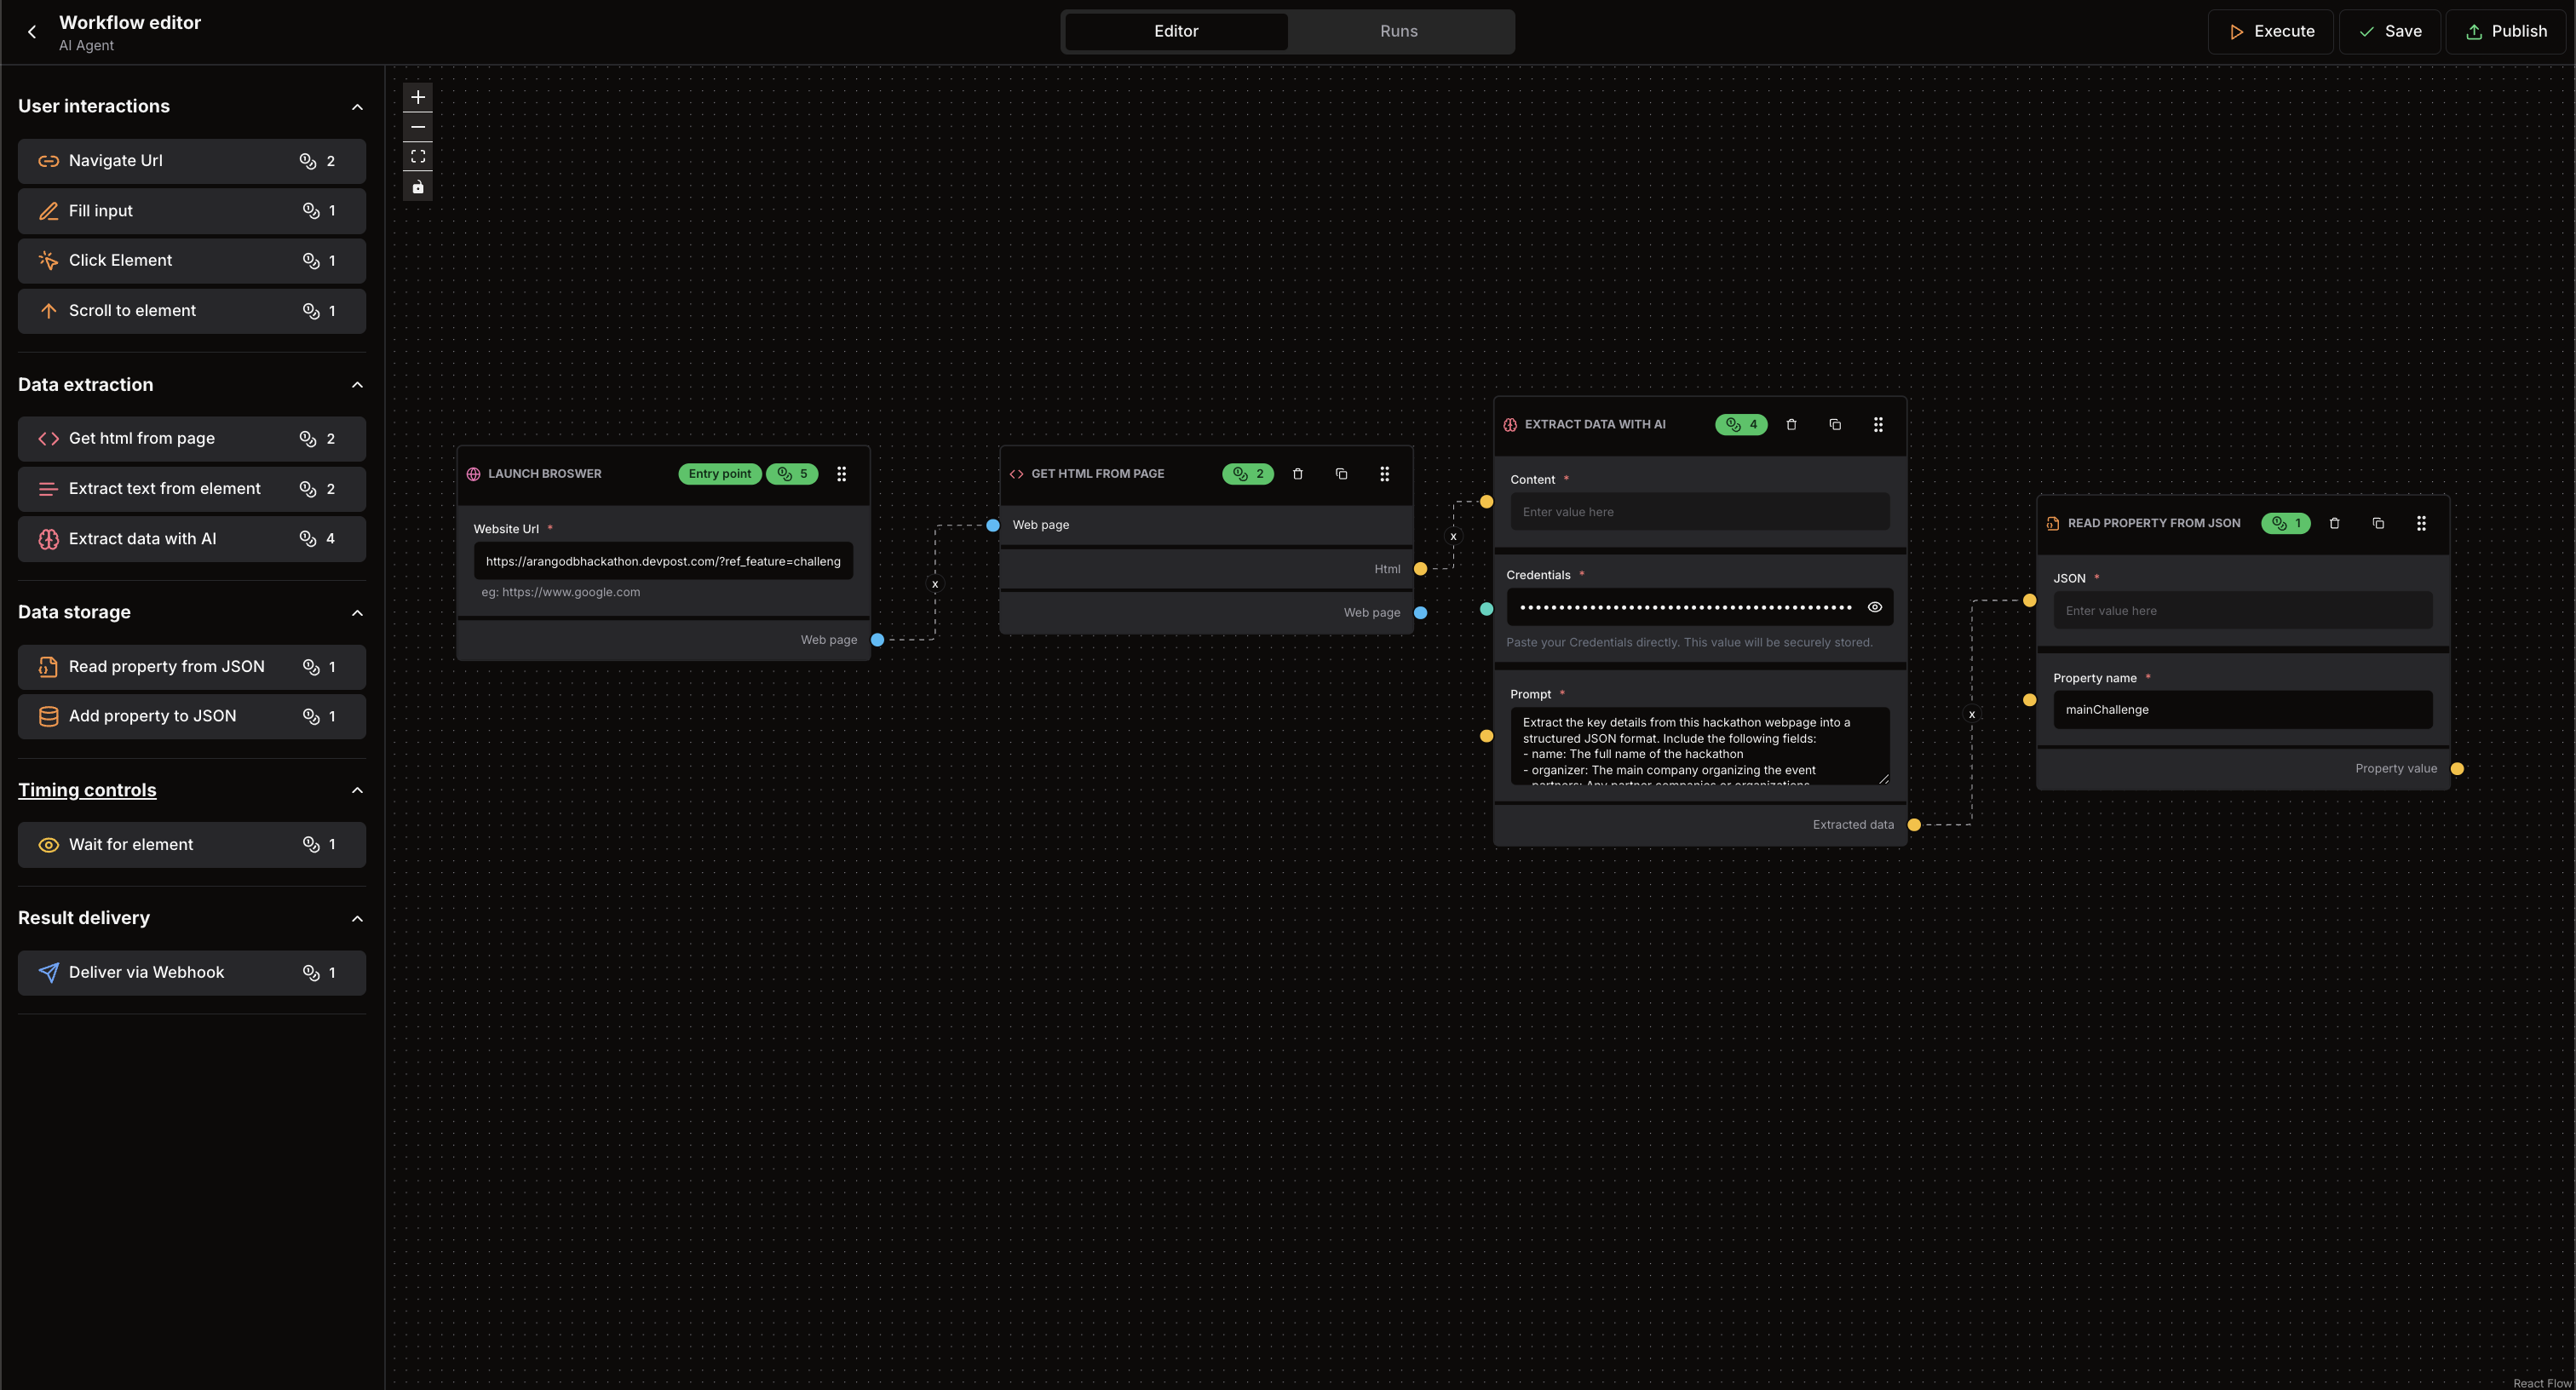Copy the Read Property From JSON node

point(2378,523)
